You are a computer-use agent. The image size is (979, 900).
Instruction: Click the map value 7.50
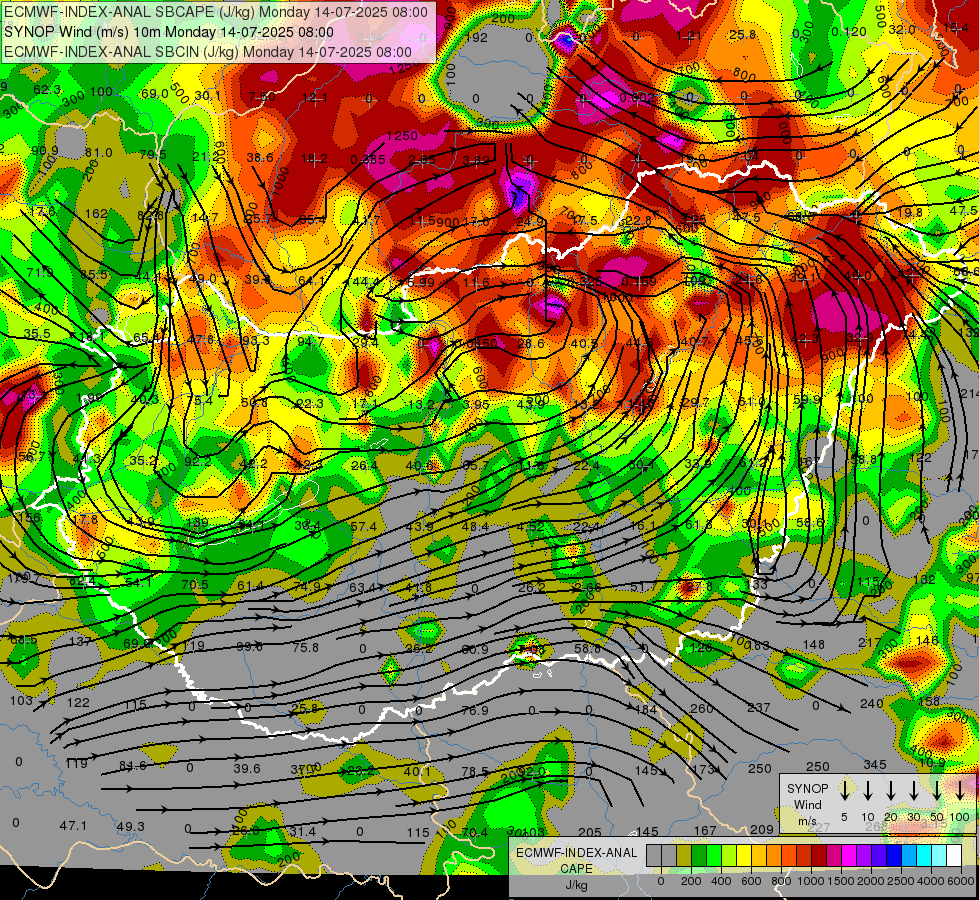pos(262,96)
